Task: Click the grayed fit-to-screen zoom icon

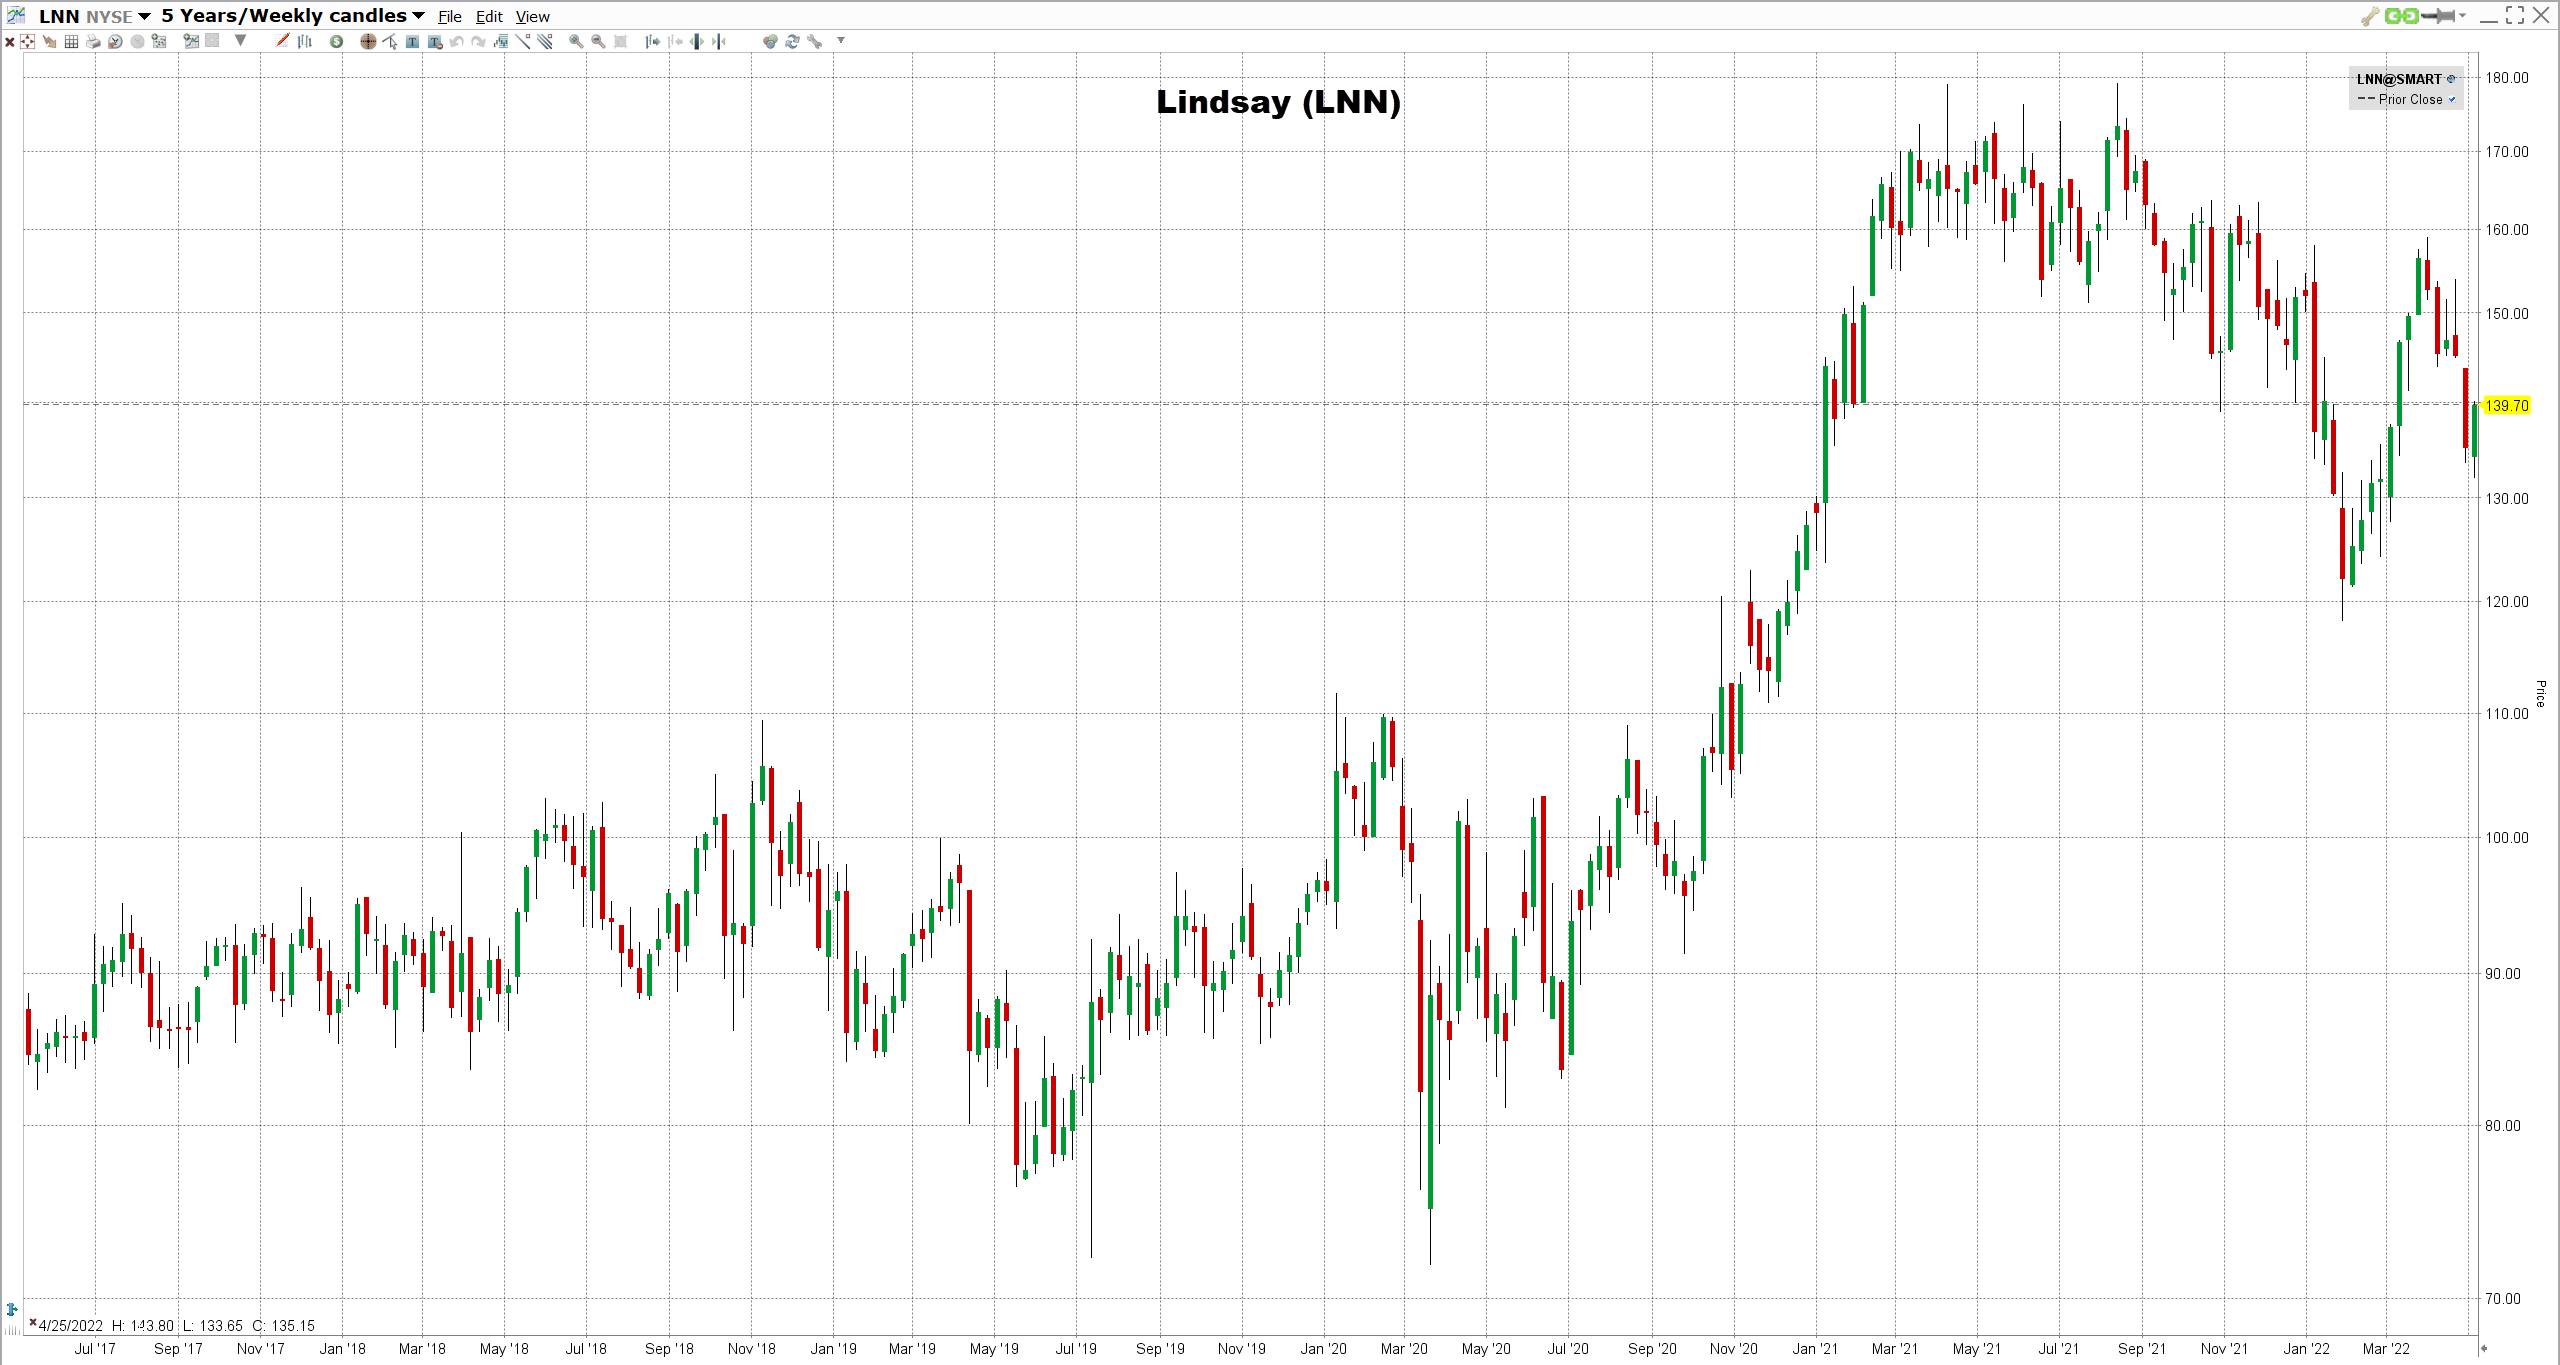Action: [620, 41]
